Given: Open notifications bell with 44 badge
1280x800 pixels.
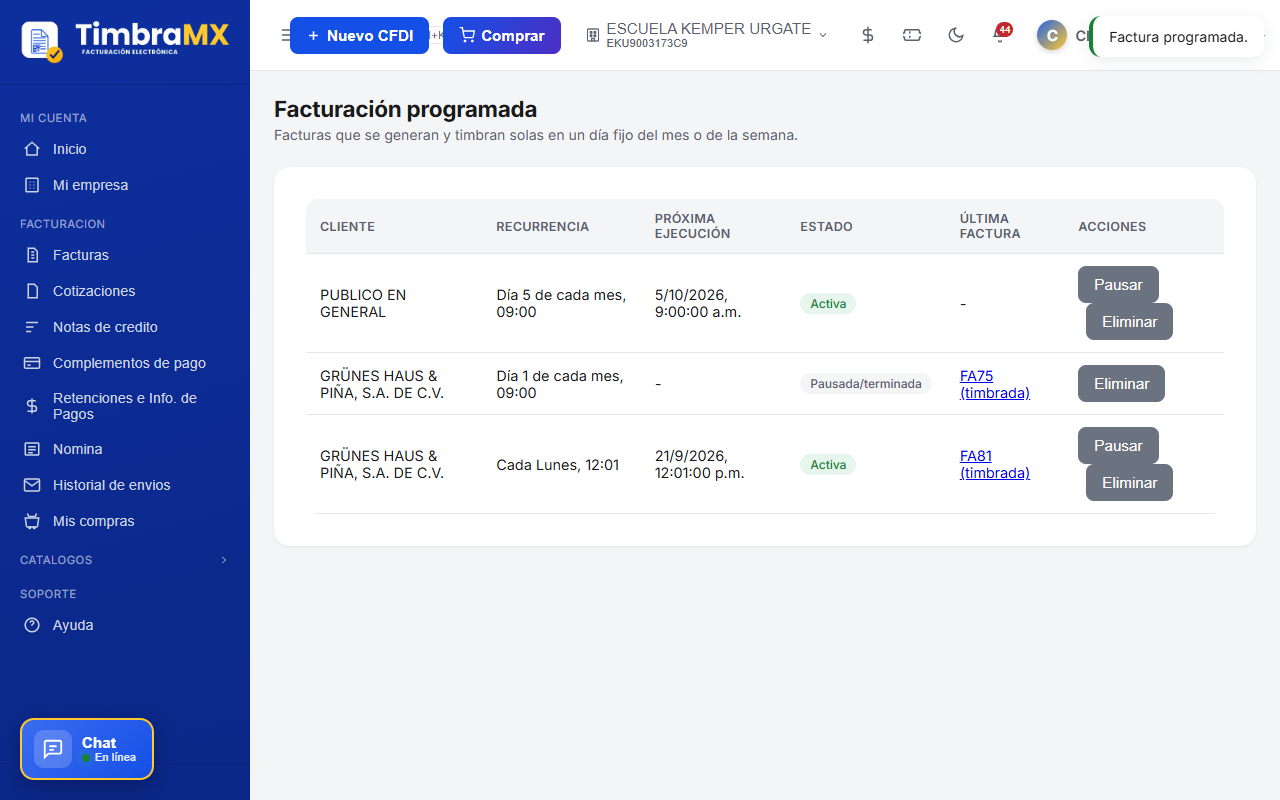Looking at the screenshot, I should (1000, 35).
